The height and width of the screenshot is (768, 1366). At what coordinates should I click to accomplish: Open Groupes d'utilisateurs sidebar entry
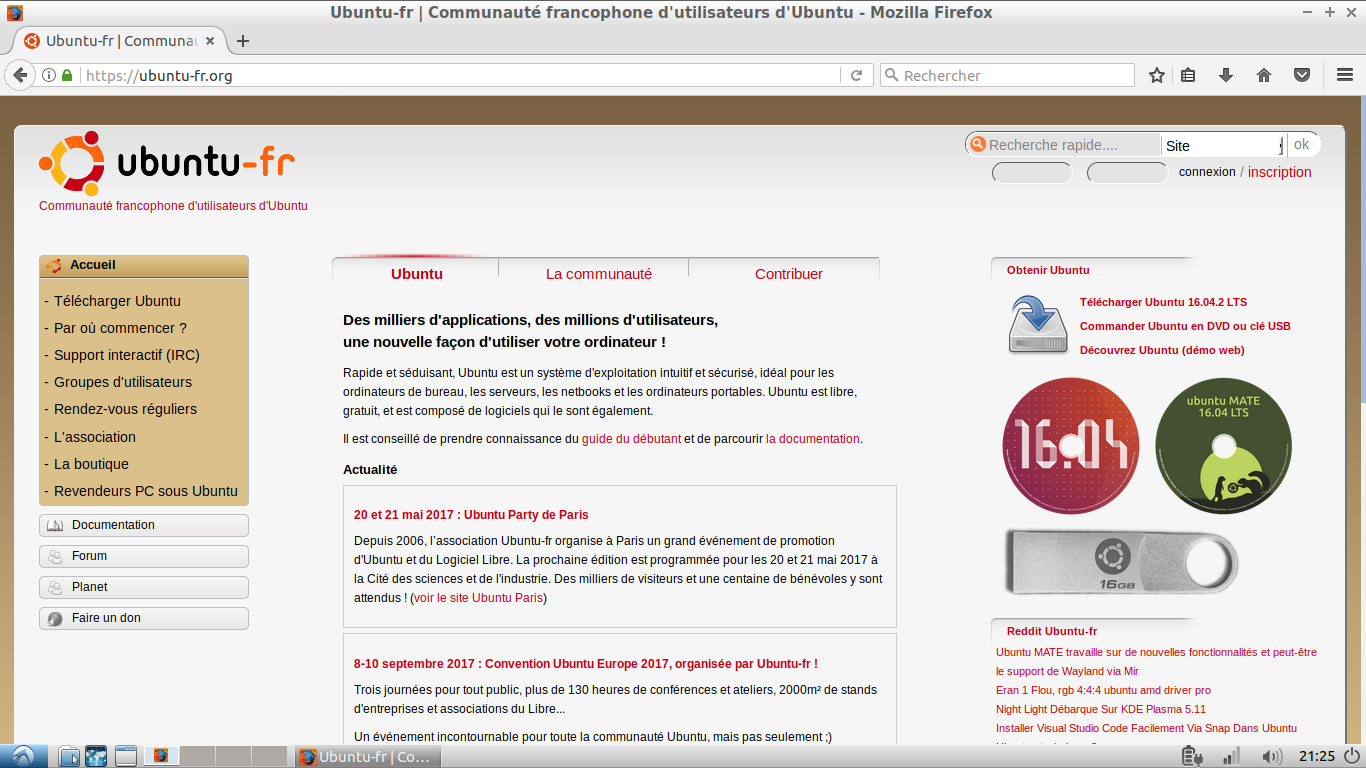(123, 382)
